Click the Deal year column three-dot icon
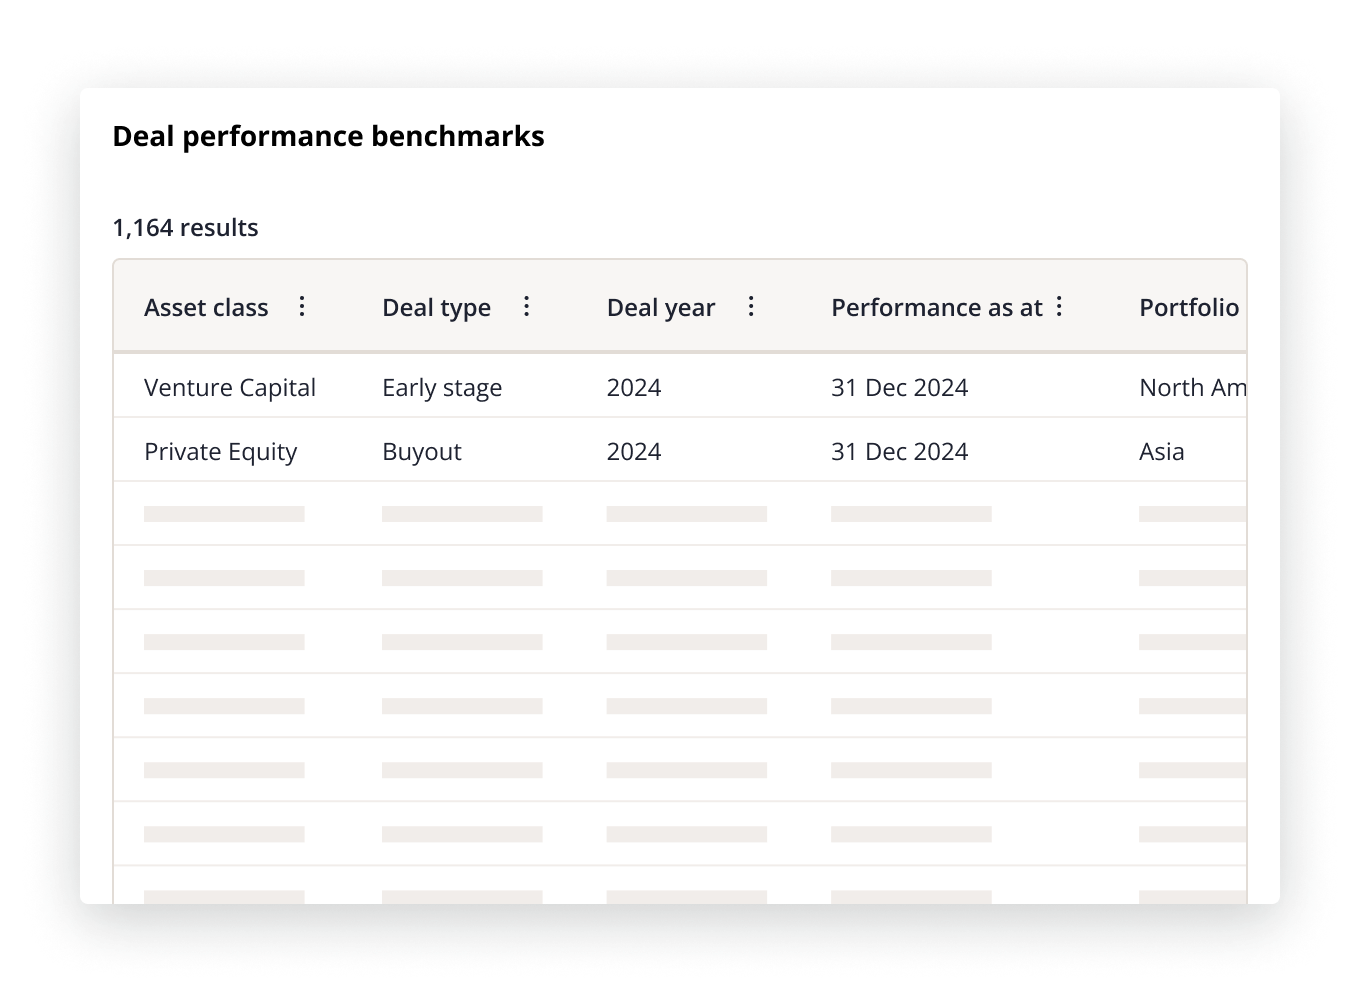Image resolution: width=1360 pixels, height=992 pixels. (751, 307)
